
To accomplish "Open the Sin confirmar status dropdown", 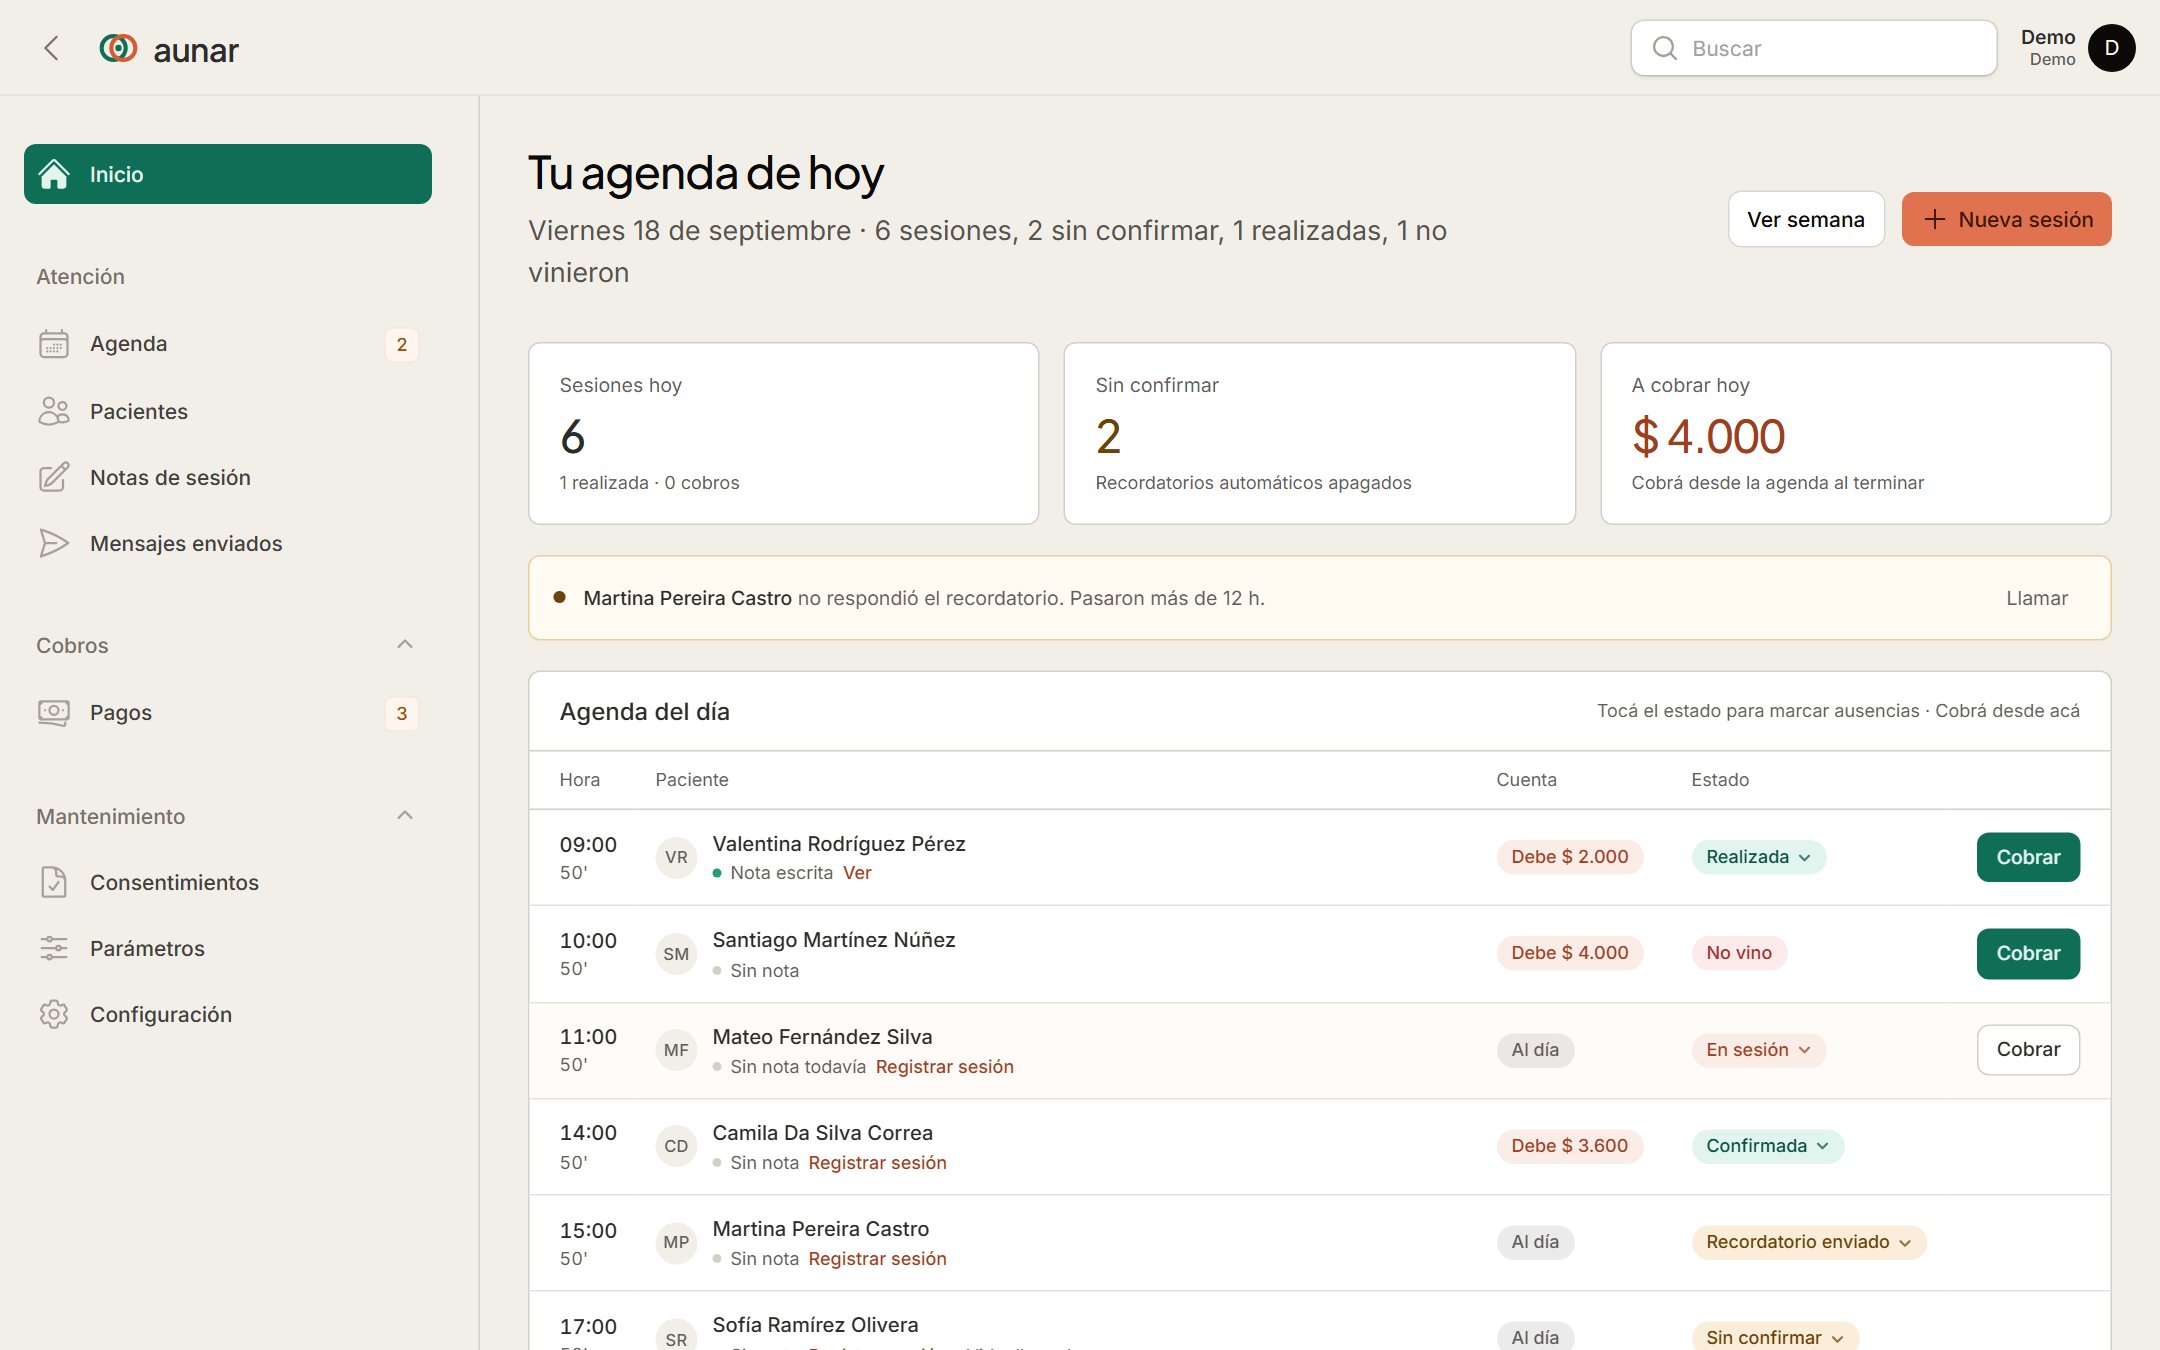I will click(x=1775, y=1337).
